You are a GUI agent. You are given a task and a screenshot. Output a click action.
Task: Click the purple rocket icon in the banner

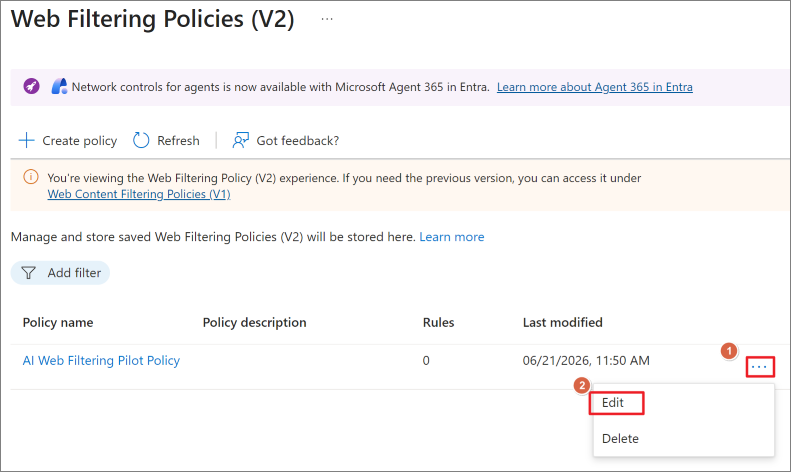click(31, 86)
